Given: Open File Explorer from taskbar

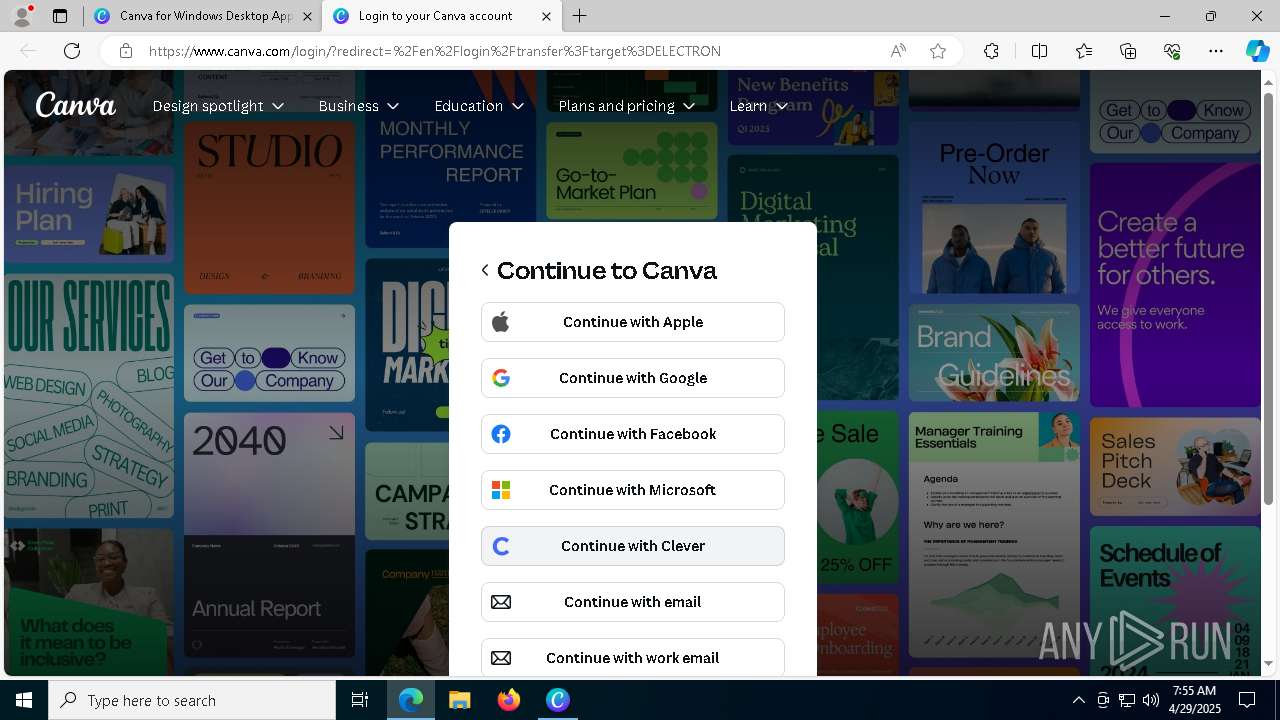Looking at the screenshot, I should (459, 700).
